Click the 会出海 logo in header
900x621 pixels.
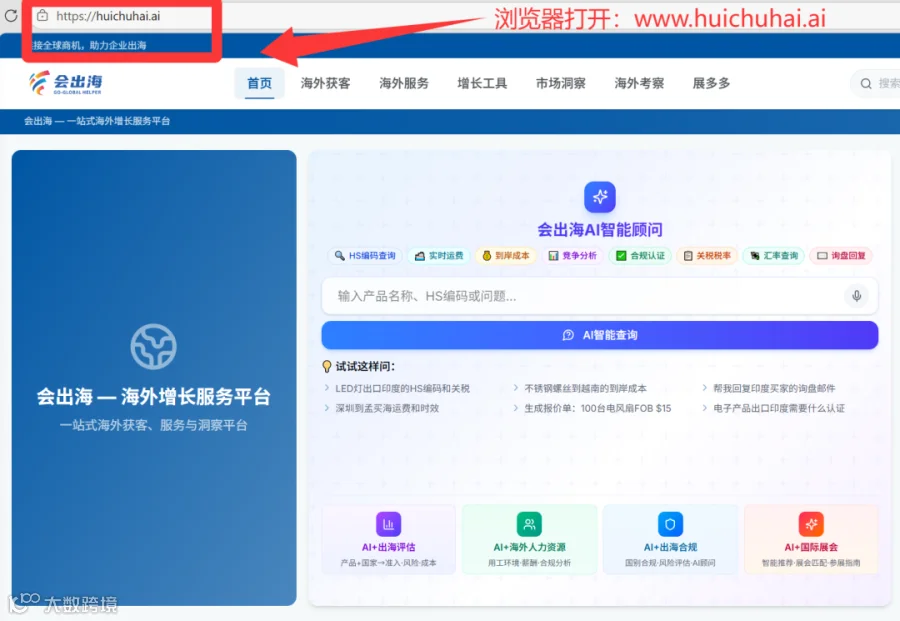tap(65, 83)
